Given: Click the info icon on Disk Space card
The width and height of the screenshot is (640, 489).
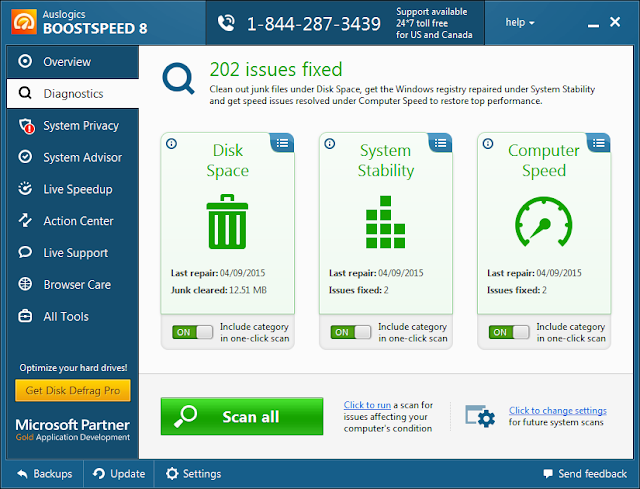Looking at the screenshot, I should [171, 144].
